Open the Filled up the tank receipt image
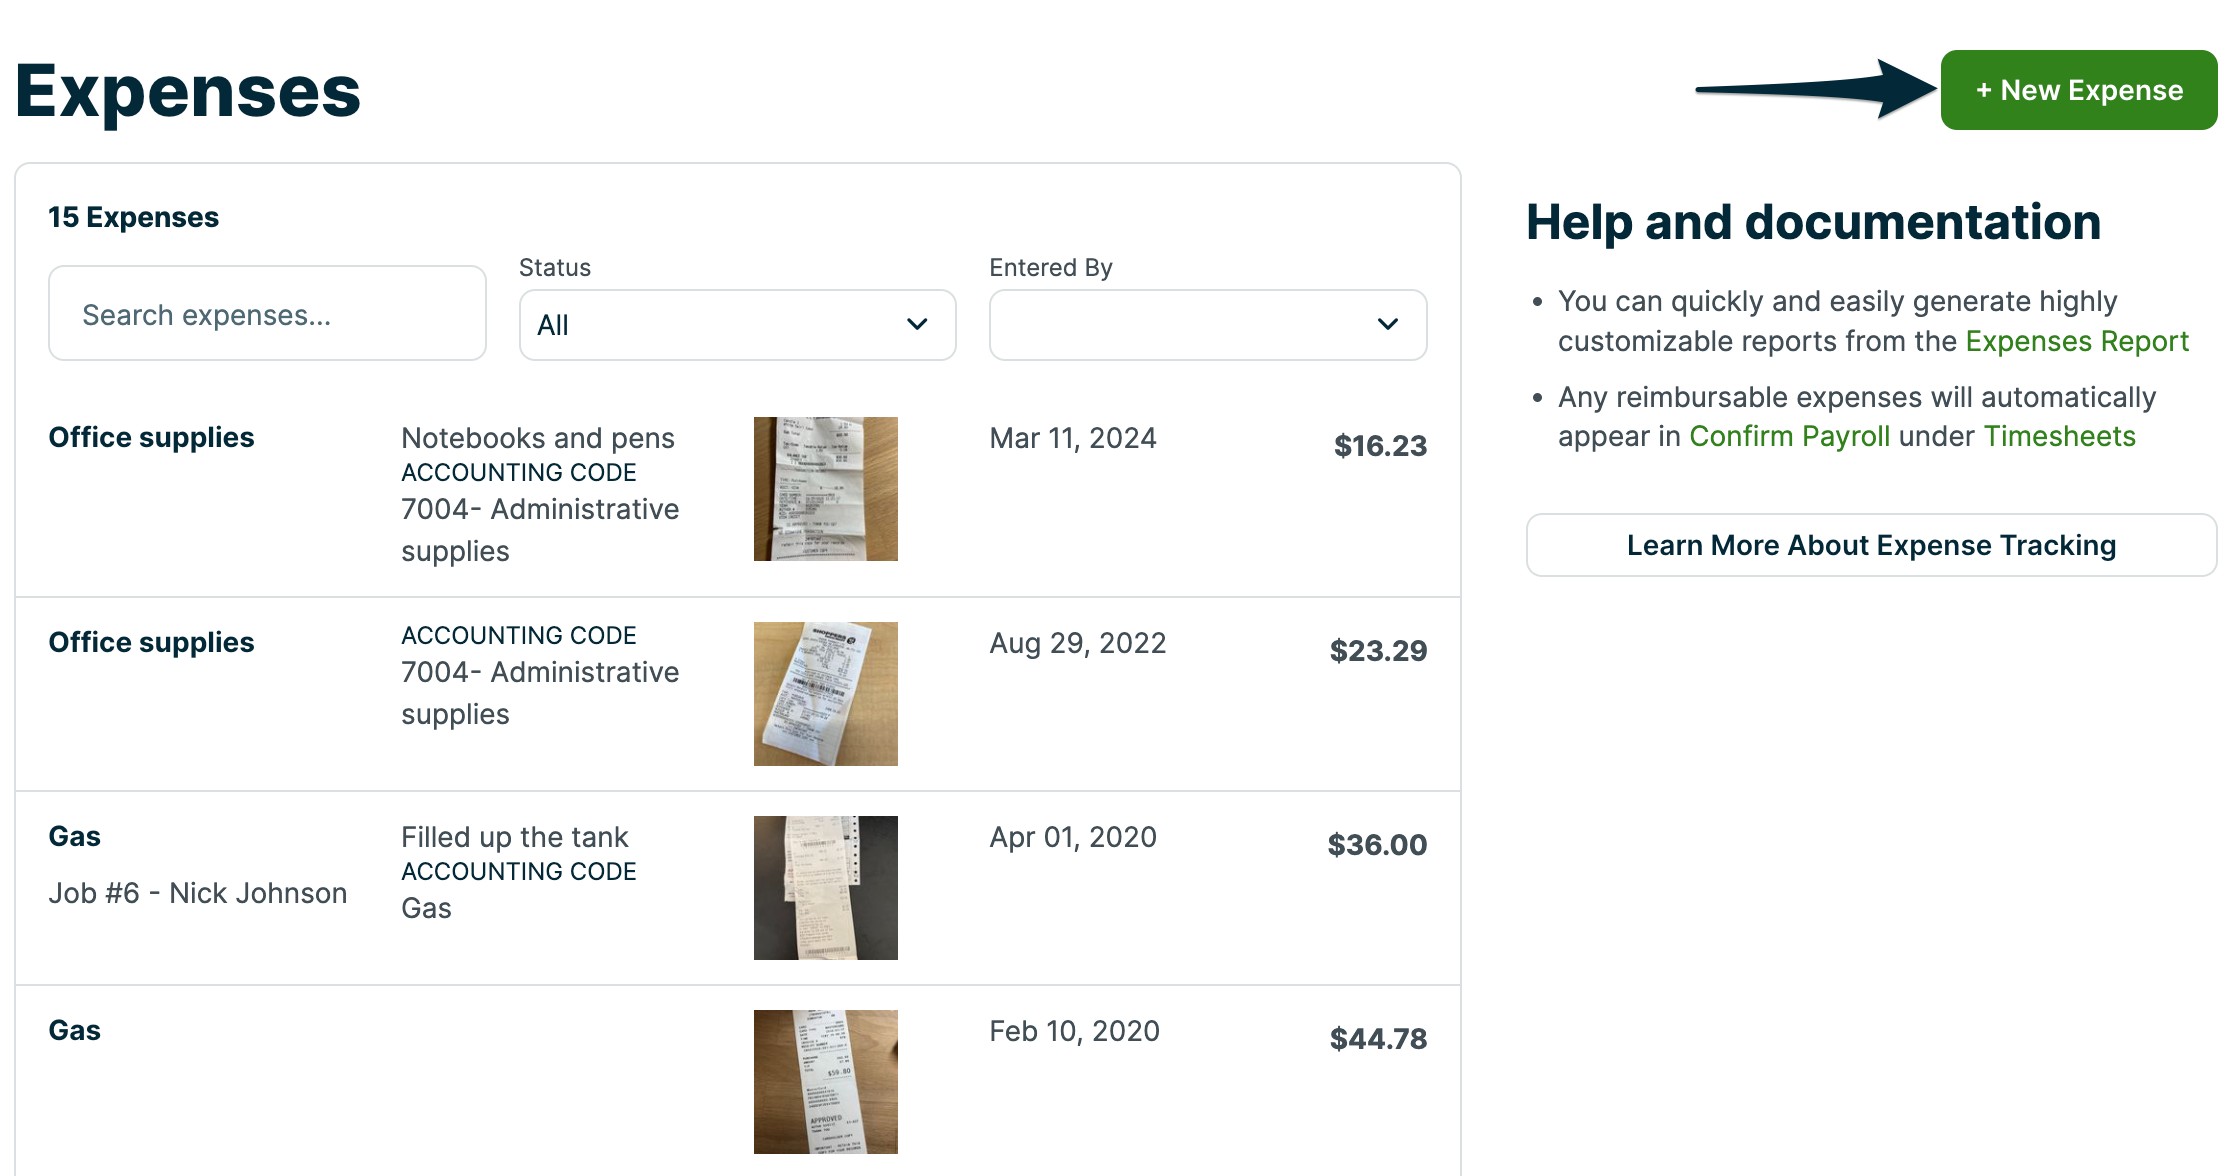This screenshot has width=2236, height=1176. click(825, 888)
